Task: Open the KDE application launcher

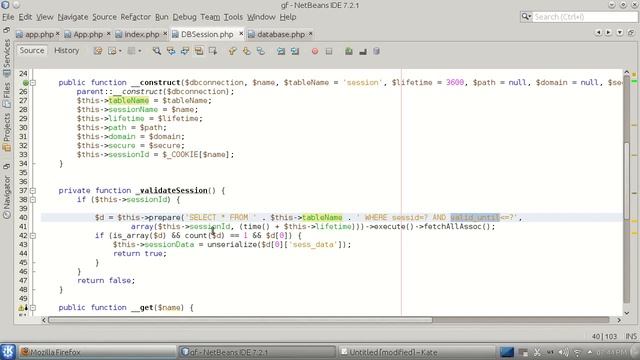Action: click(8, 351)
